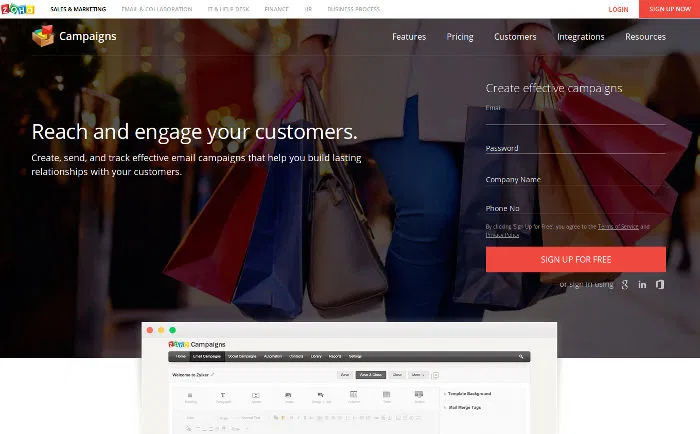Click the 'or sign in using' text

point(587,284)
